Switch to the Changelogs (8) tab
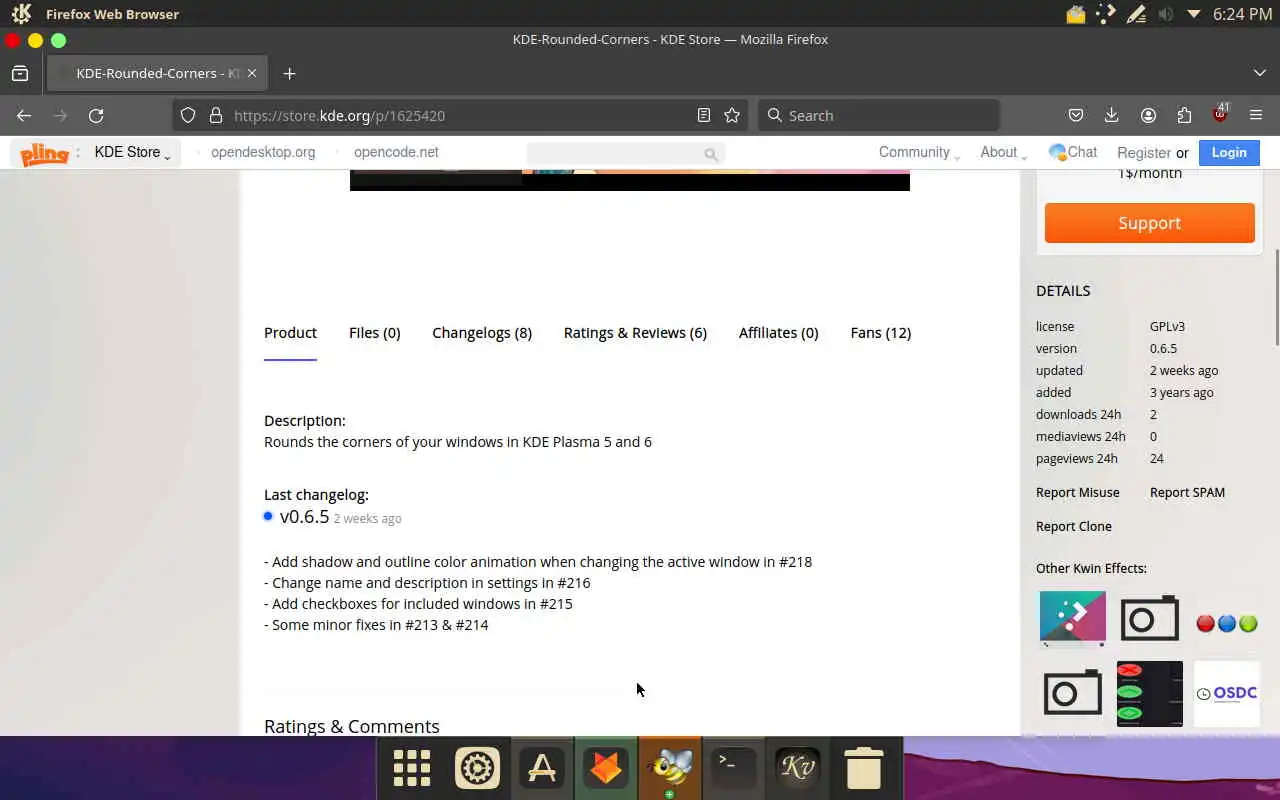 482,333
